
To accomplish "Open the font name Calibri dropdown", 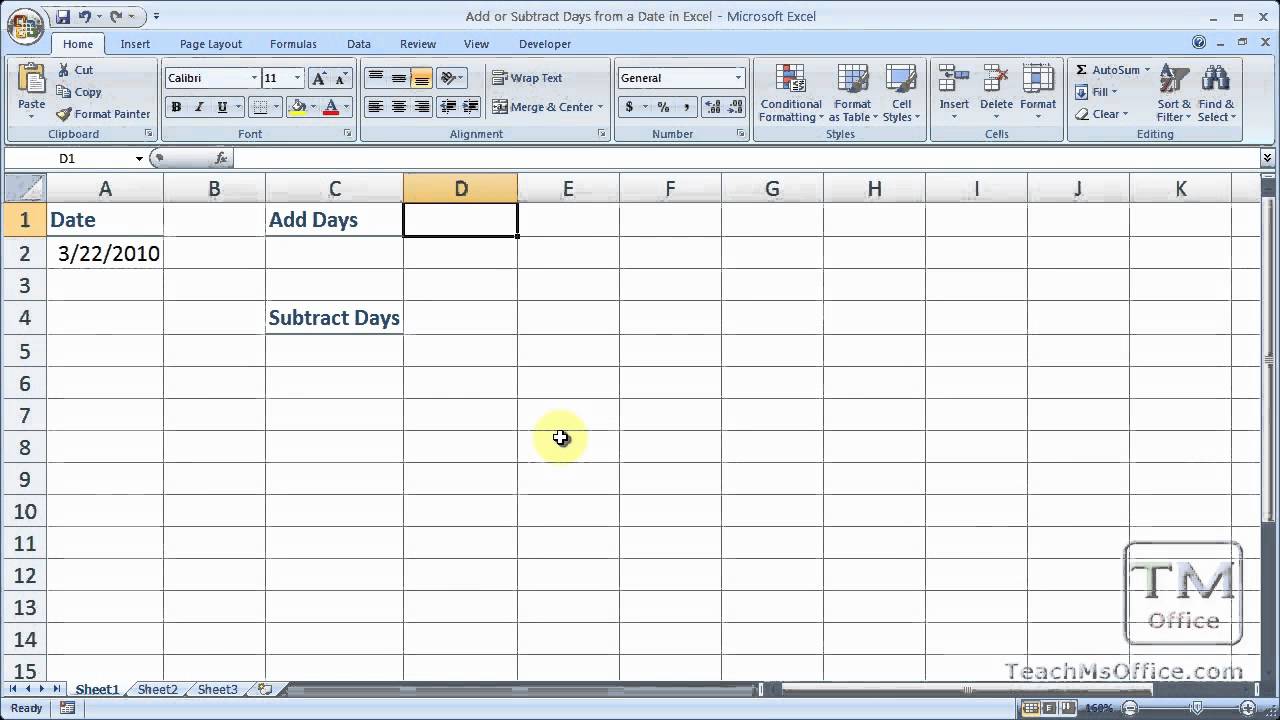I will click(x=254, y=78).
